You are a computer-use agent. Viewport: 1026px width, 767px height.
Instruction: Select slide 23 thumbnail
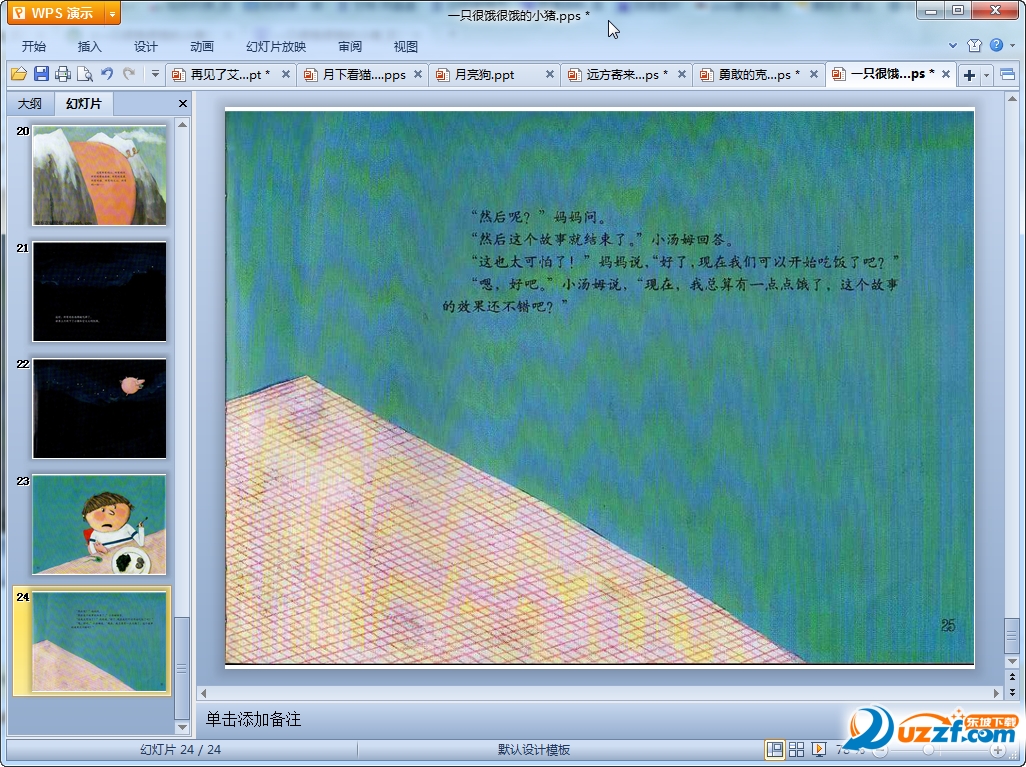click(99, 525)
